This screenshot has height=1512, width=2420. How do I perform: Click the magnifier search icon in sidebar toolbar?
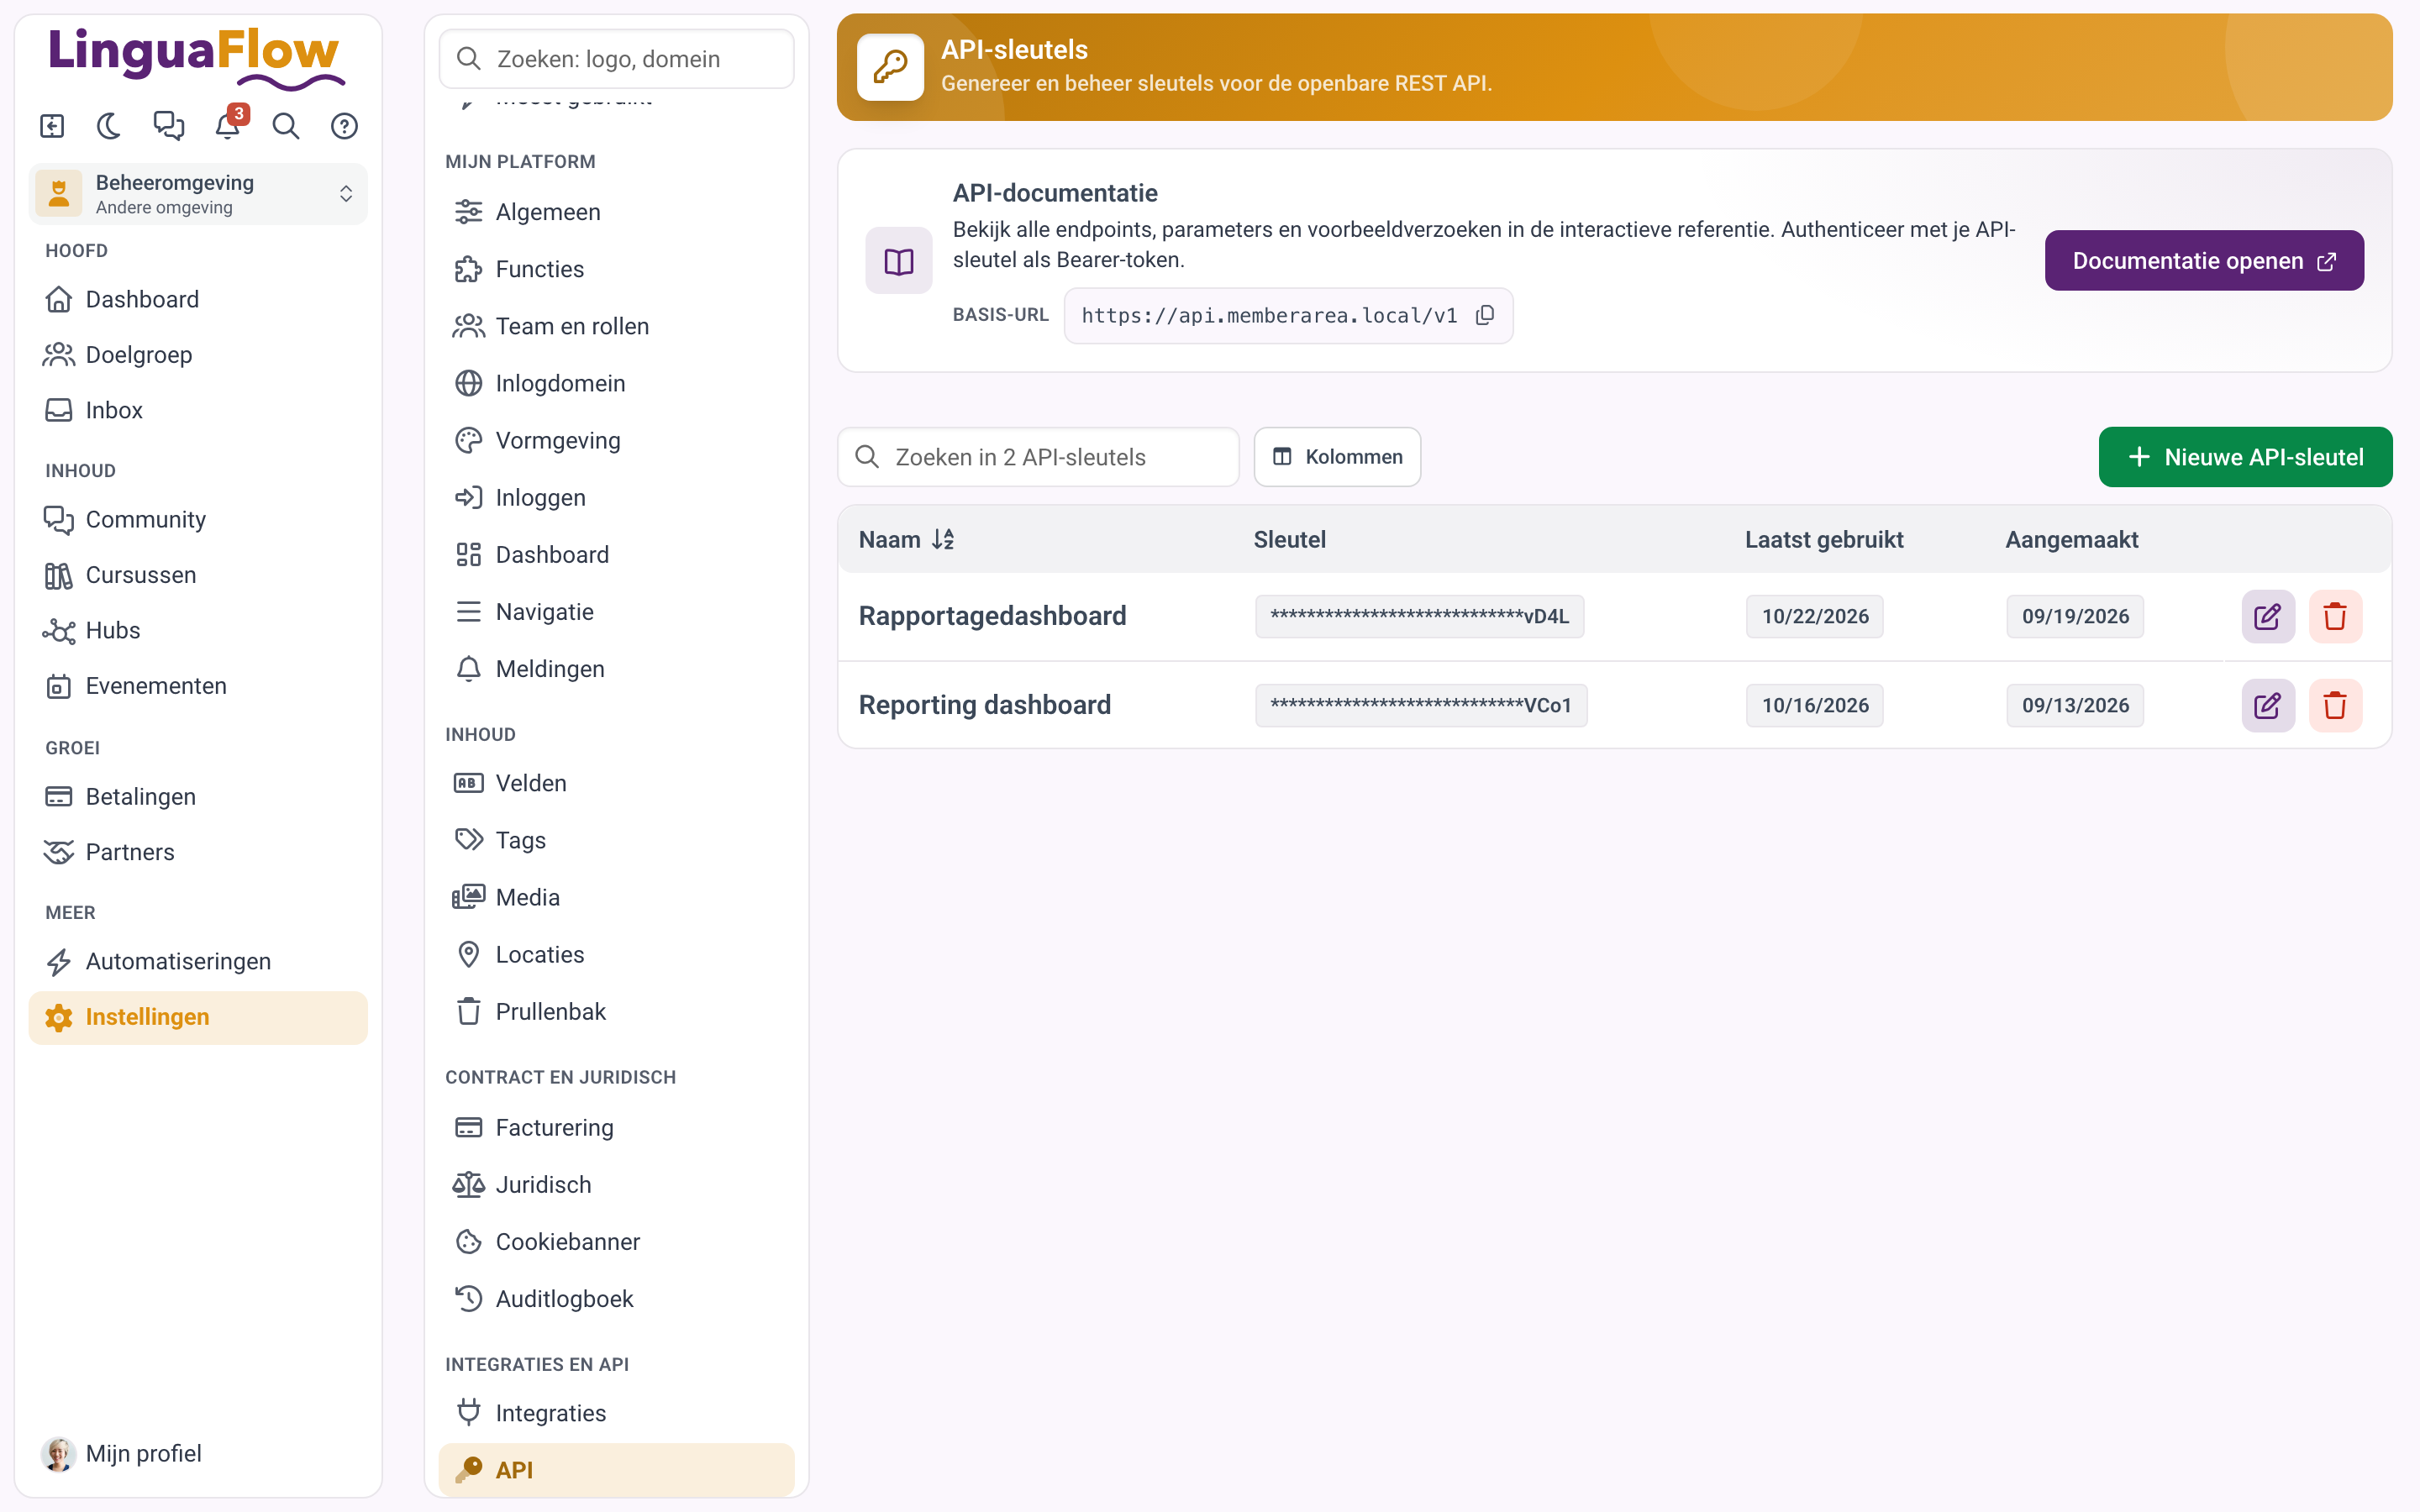pos(286,126)
